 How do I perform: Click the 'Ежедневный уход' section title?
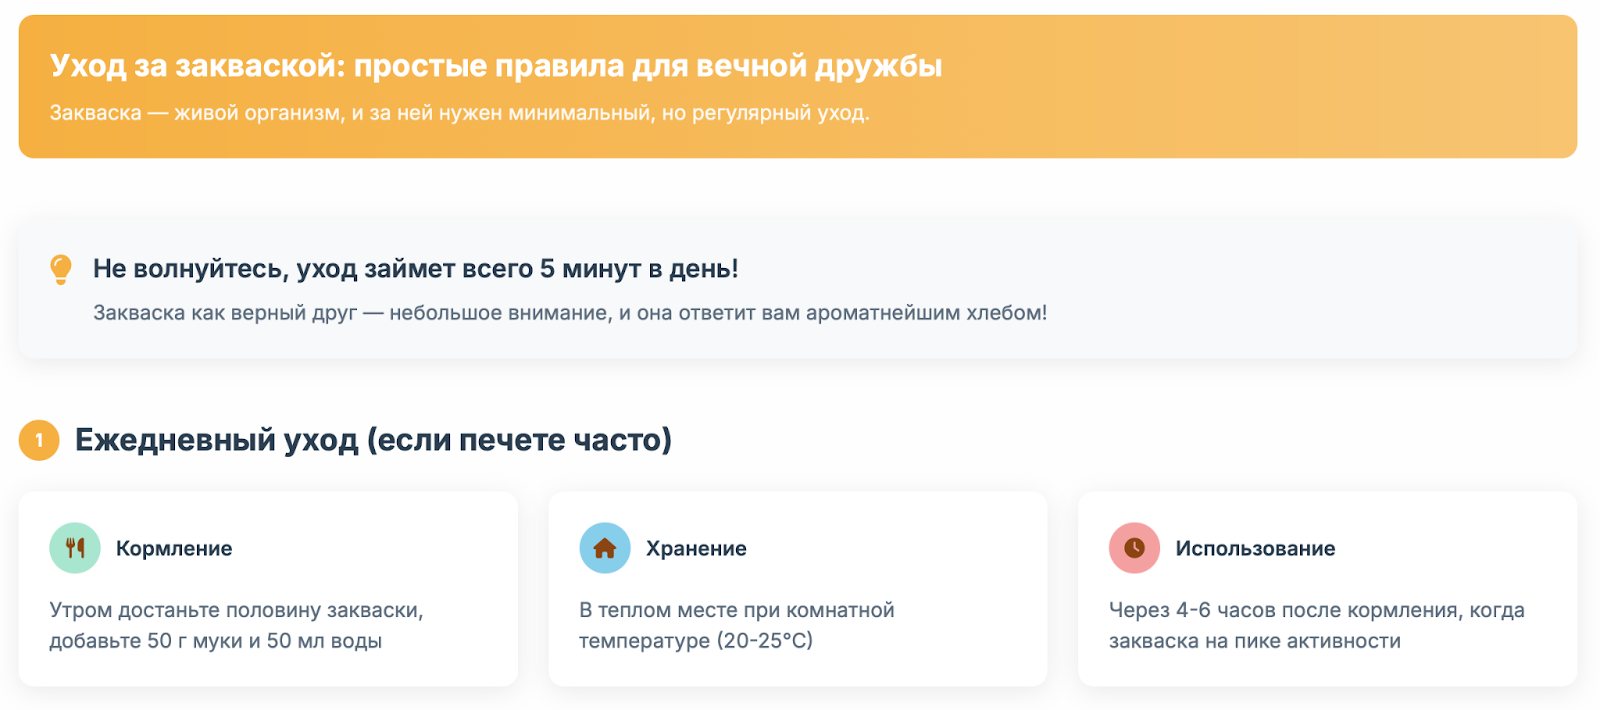click(x=373, y=440)
